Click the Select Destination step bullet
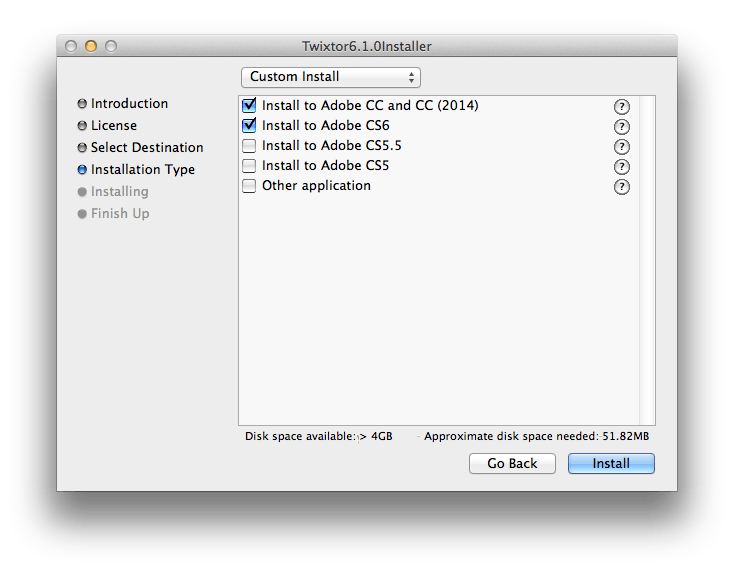Image resolution: width=734 pixels, height=570 pixels. click(82, 147)
